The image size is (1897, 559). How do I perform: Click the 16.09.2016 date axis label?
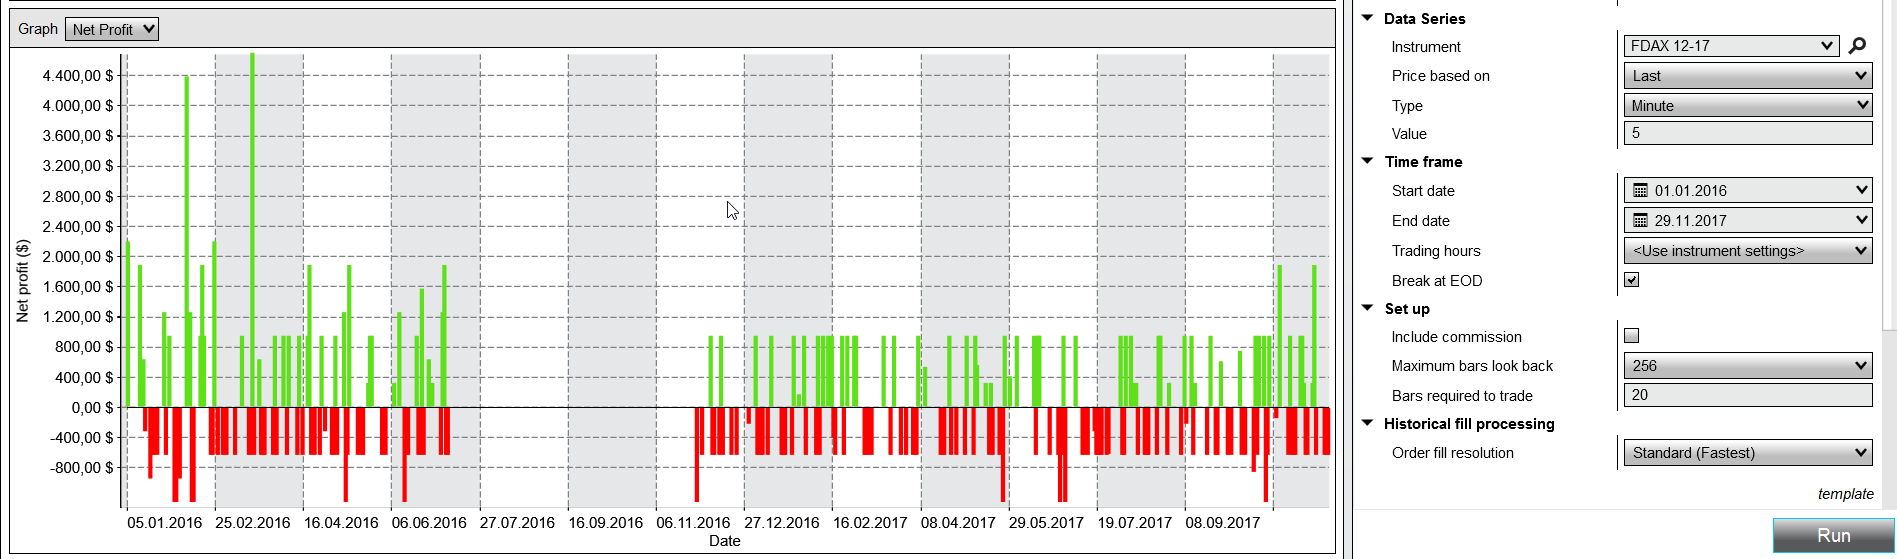click(605, 522)
